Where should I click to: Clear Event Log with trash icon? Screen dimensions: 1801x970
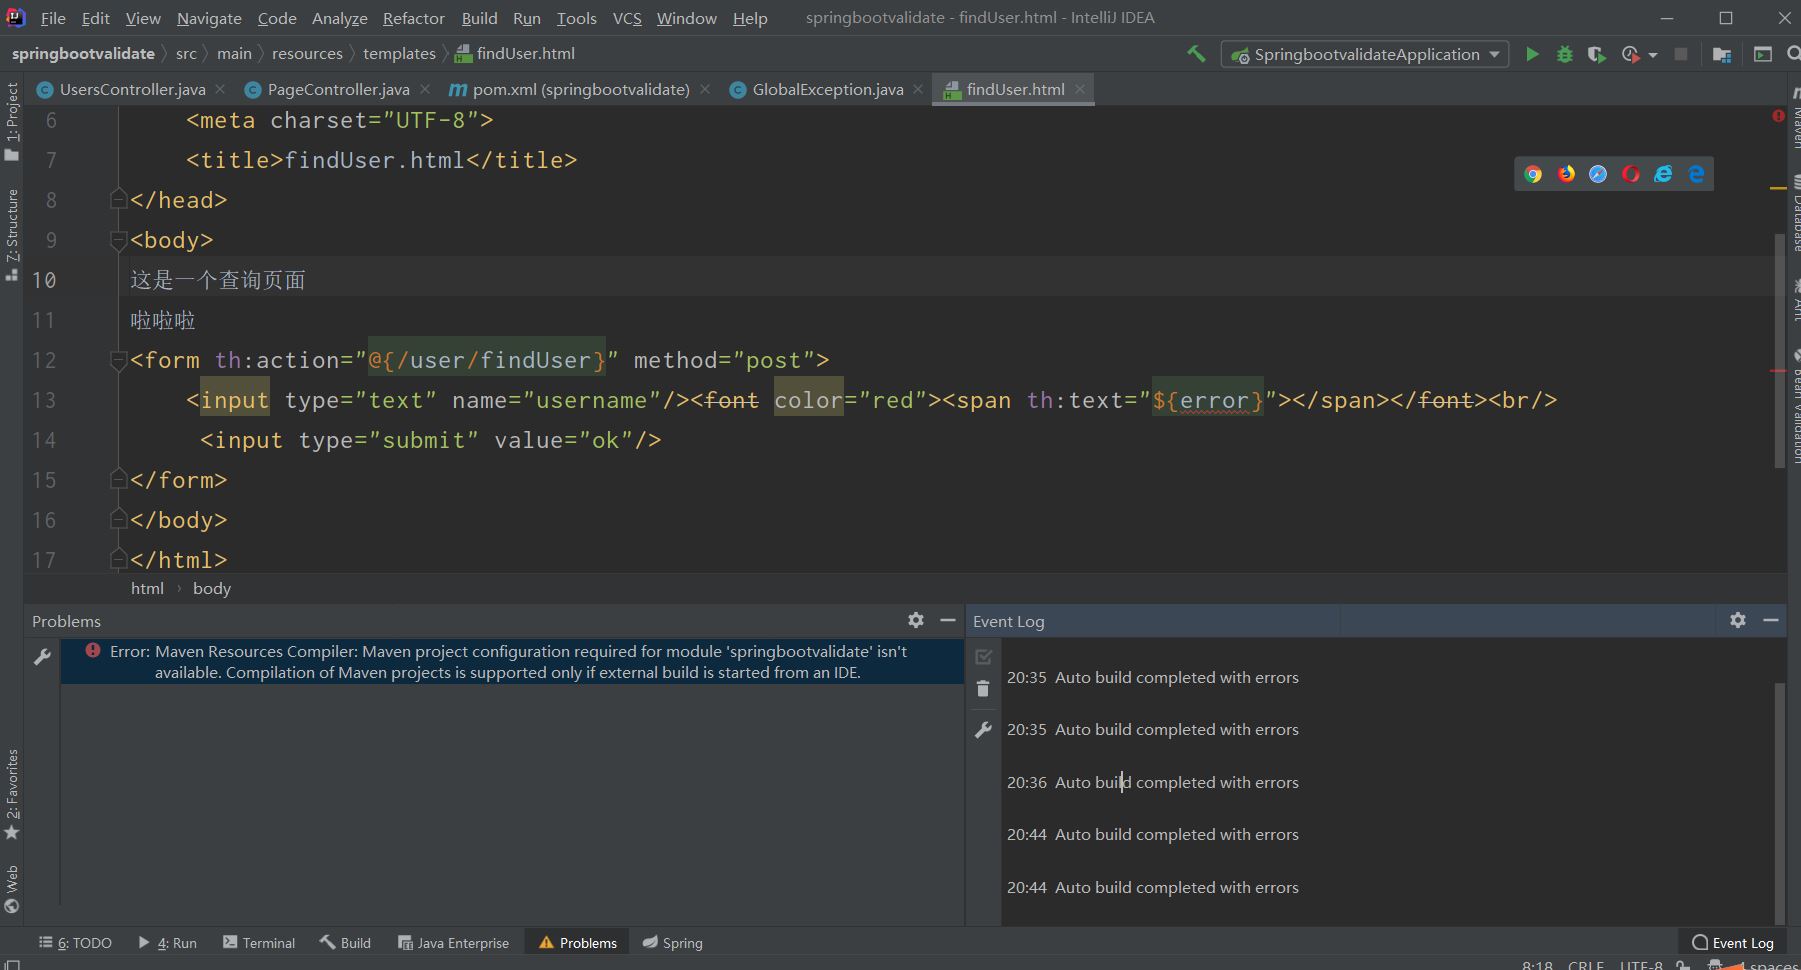[x=983, y=689]
